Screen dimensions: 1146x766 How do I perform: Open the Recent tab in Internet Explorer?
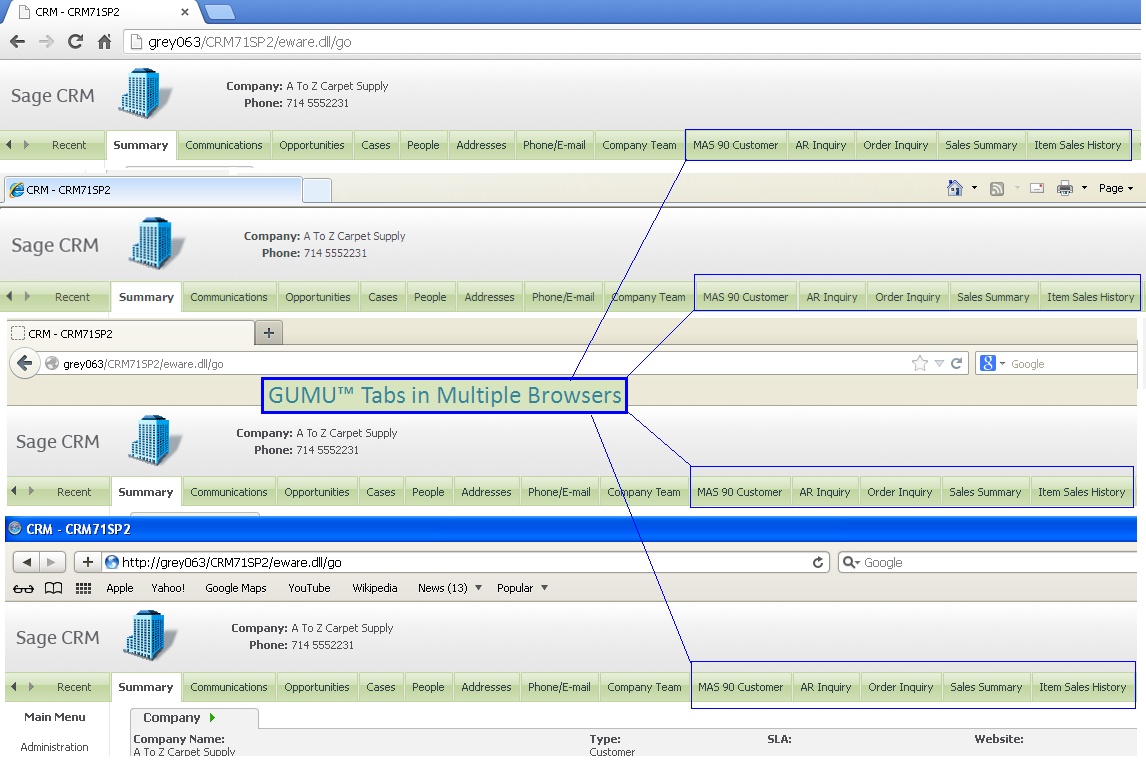pyautogui.click(x=72, y=297)
